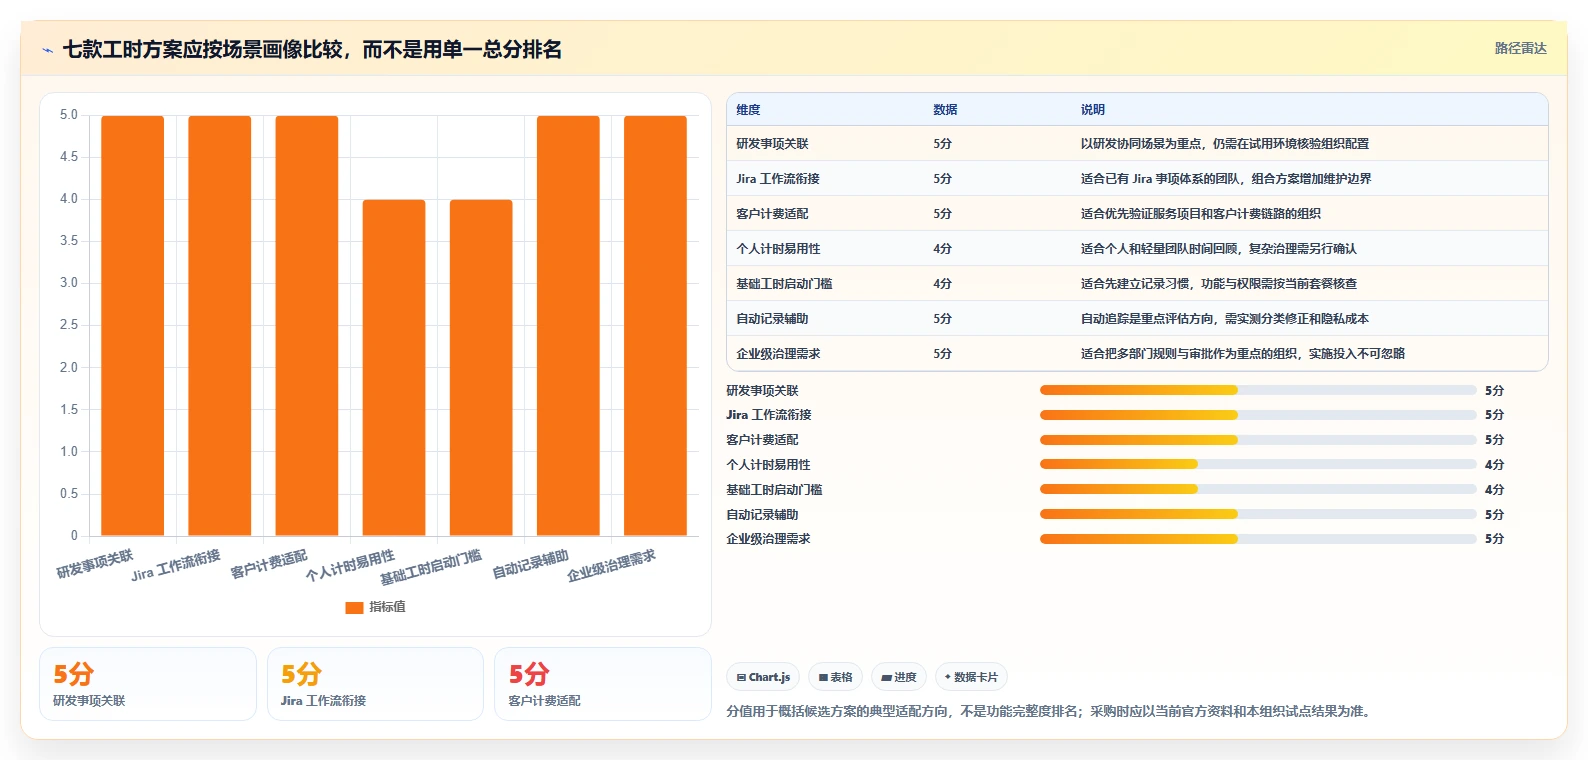Select the 客户计费适配 table row label
This screenshot has width=1588, height=760.
coord(772,214)
